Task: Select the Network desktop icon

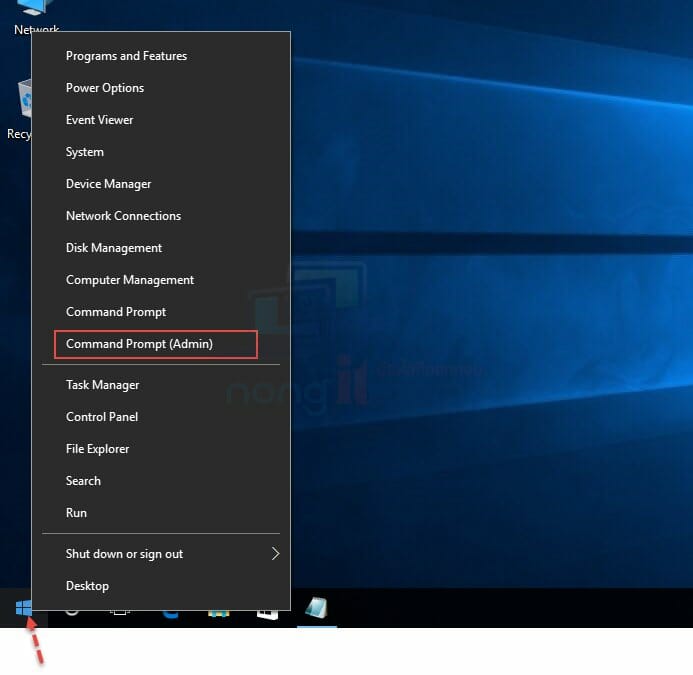Action: coord(35,18)
